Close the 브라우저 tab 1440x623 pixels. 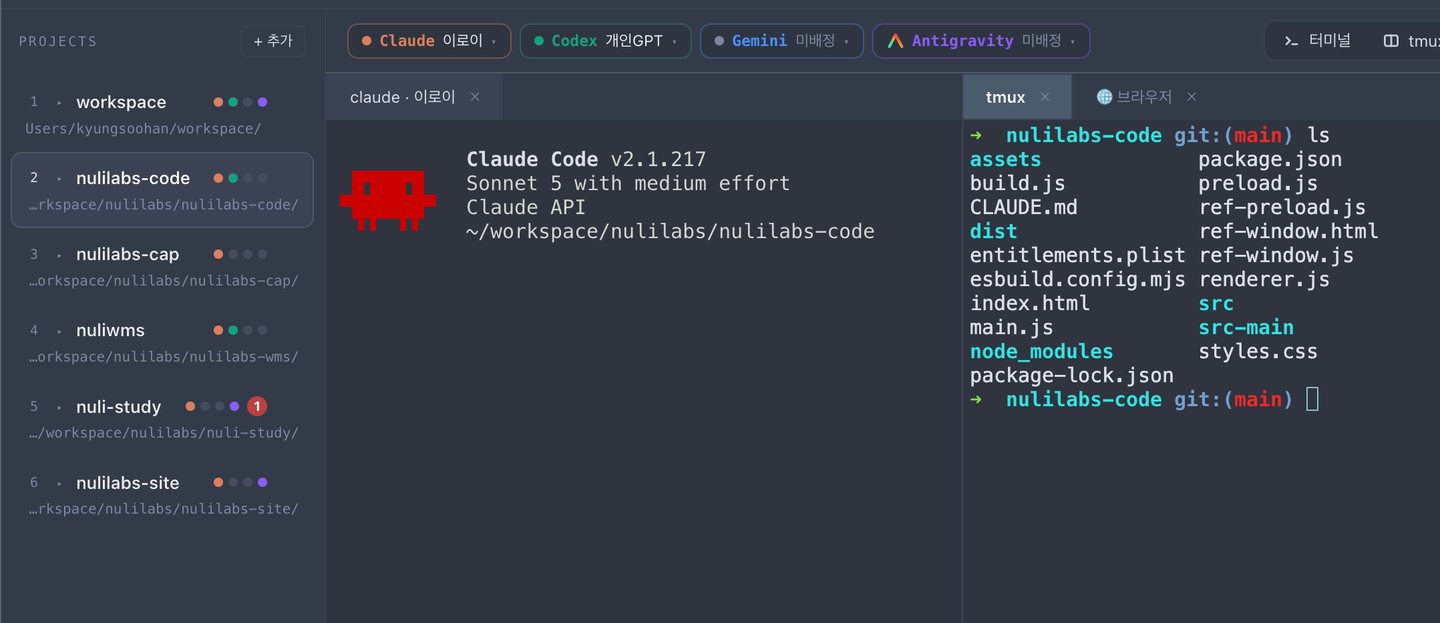(1192, 97)
